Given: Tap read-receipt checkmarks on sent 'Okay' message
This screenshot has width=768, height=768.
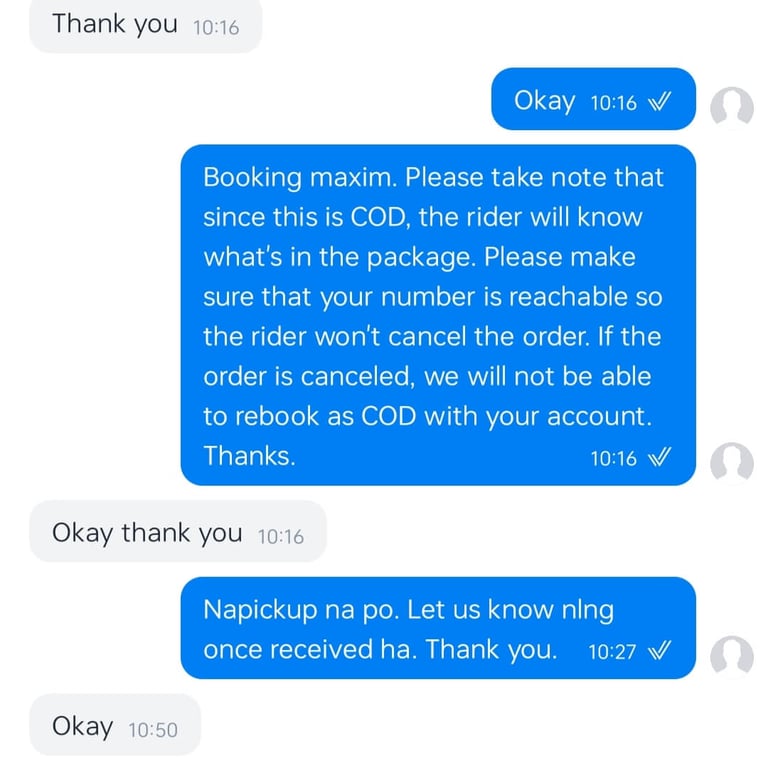Looking at the screenshot, I should coord(659,102).
